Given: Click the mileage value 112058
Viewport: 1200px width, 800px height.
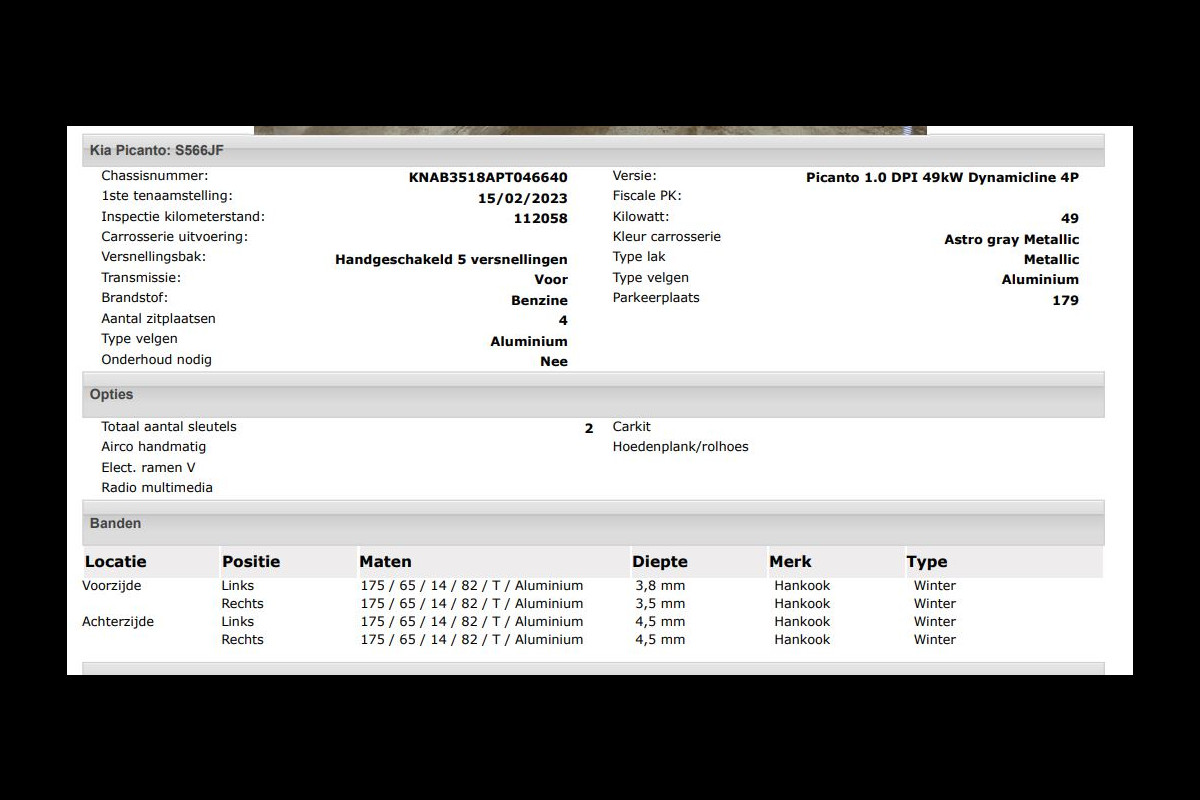Looking at the screenshot, I should pyautogui.click(x=540, y=219).
